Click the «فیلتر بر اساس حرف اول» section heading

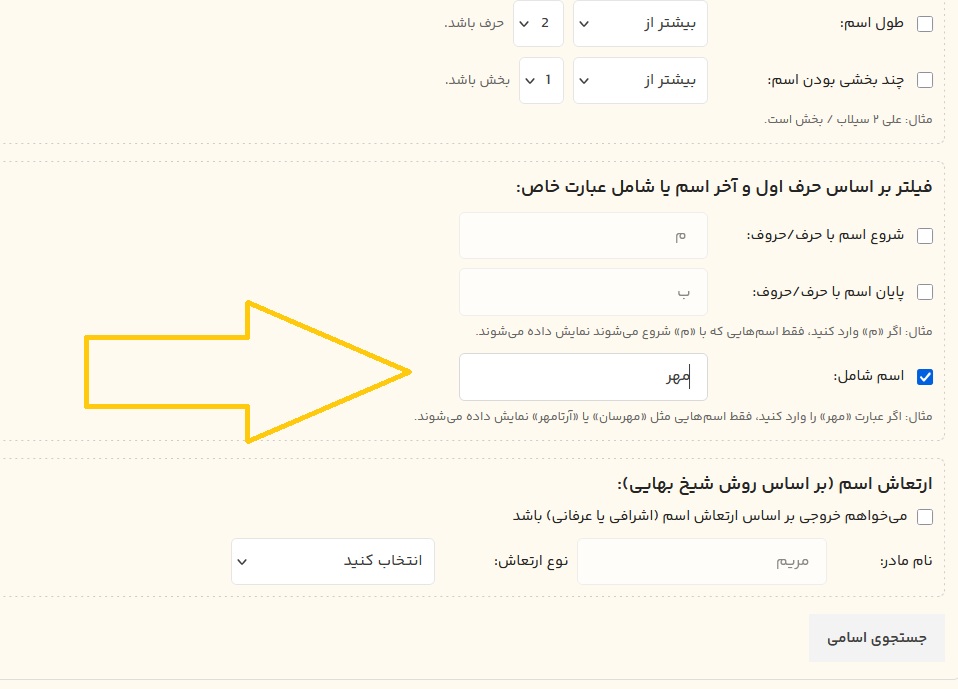point(723,184)
